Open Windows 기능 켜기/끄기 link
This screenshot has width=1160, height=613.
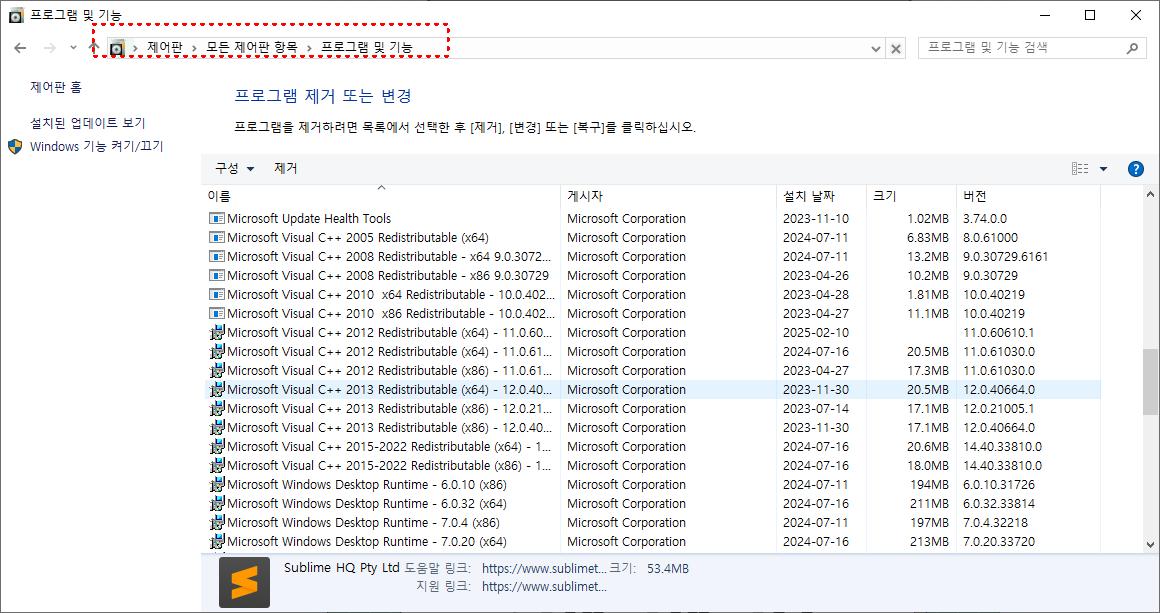click(x=96, y=146)
